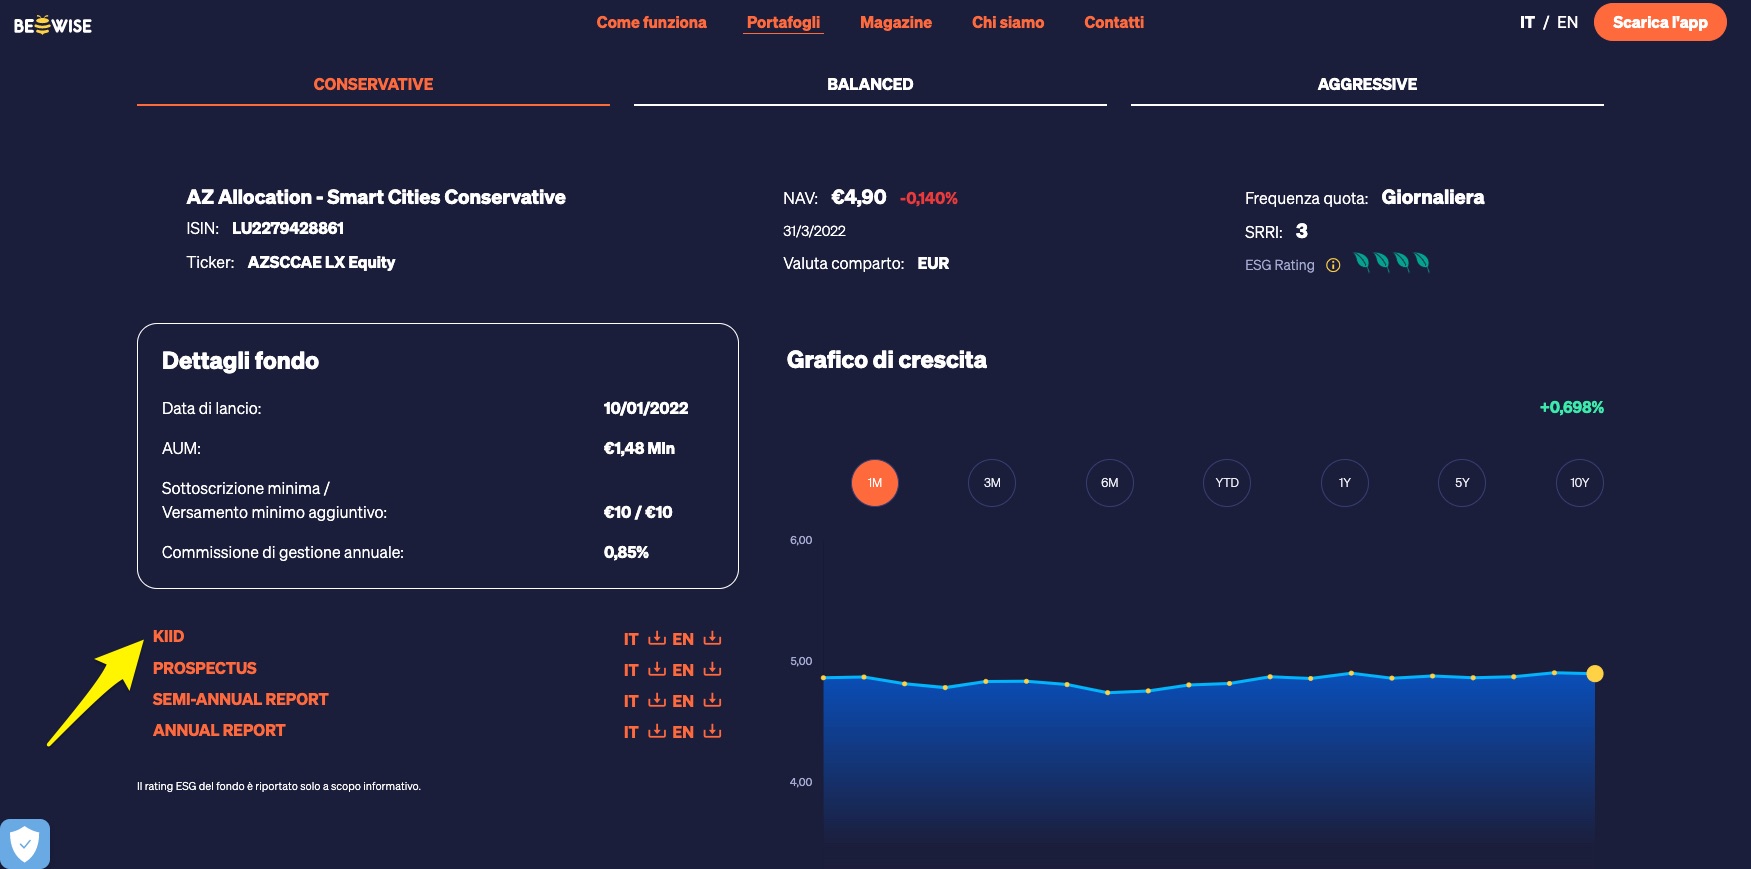Select the 5Y chart period
The width and height of the screenshot is (1751, 869).
(1462, 483)
